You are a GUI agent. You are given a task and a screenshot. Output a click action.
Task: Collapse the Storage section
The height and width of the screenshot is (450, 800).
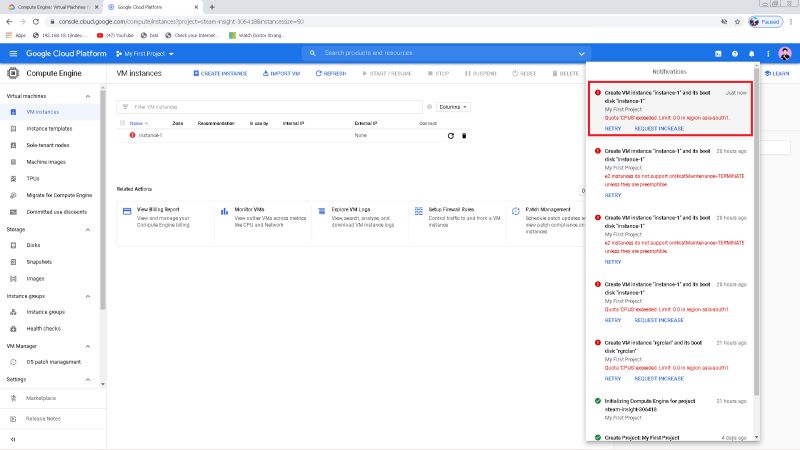click(x=88, y=230)
